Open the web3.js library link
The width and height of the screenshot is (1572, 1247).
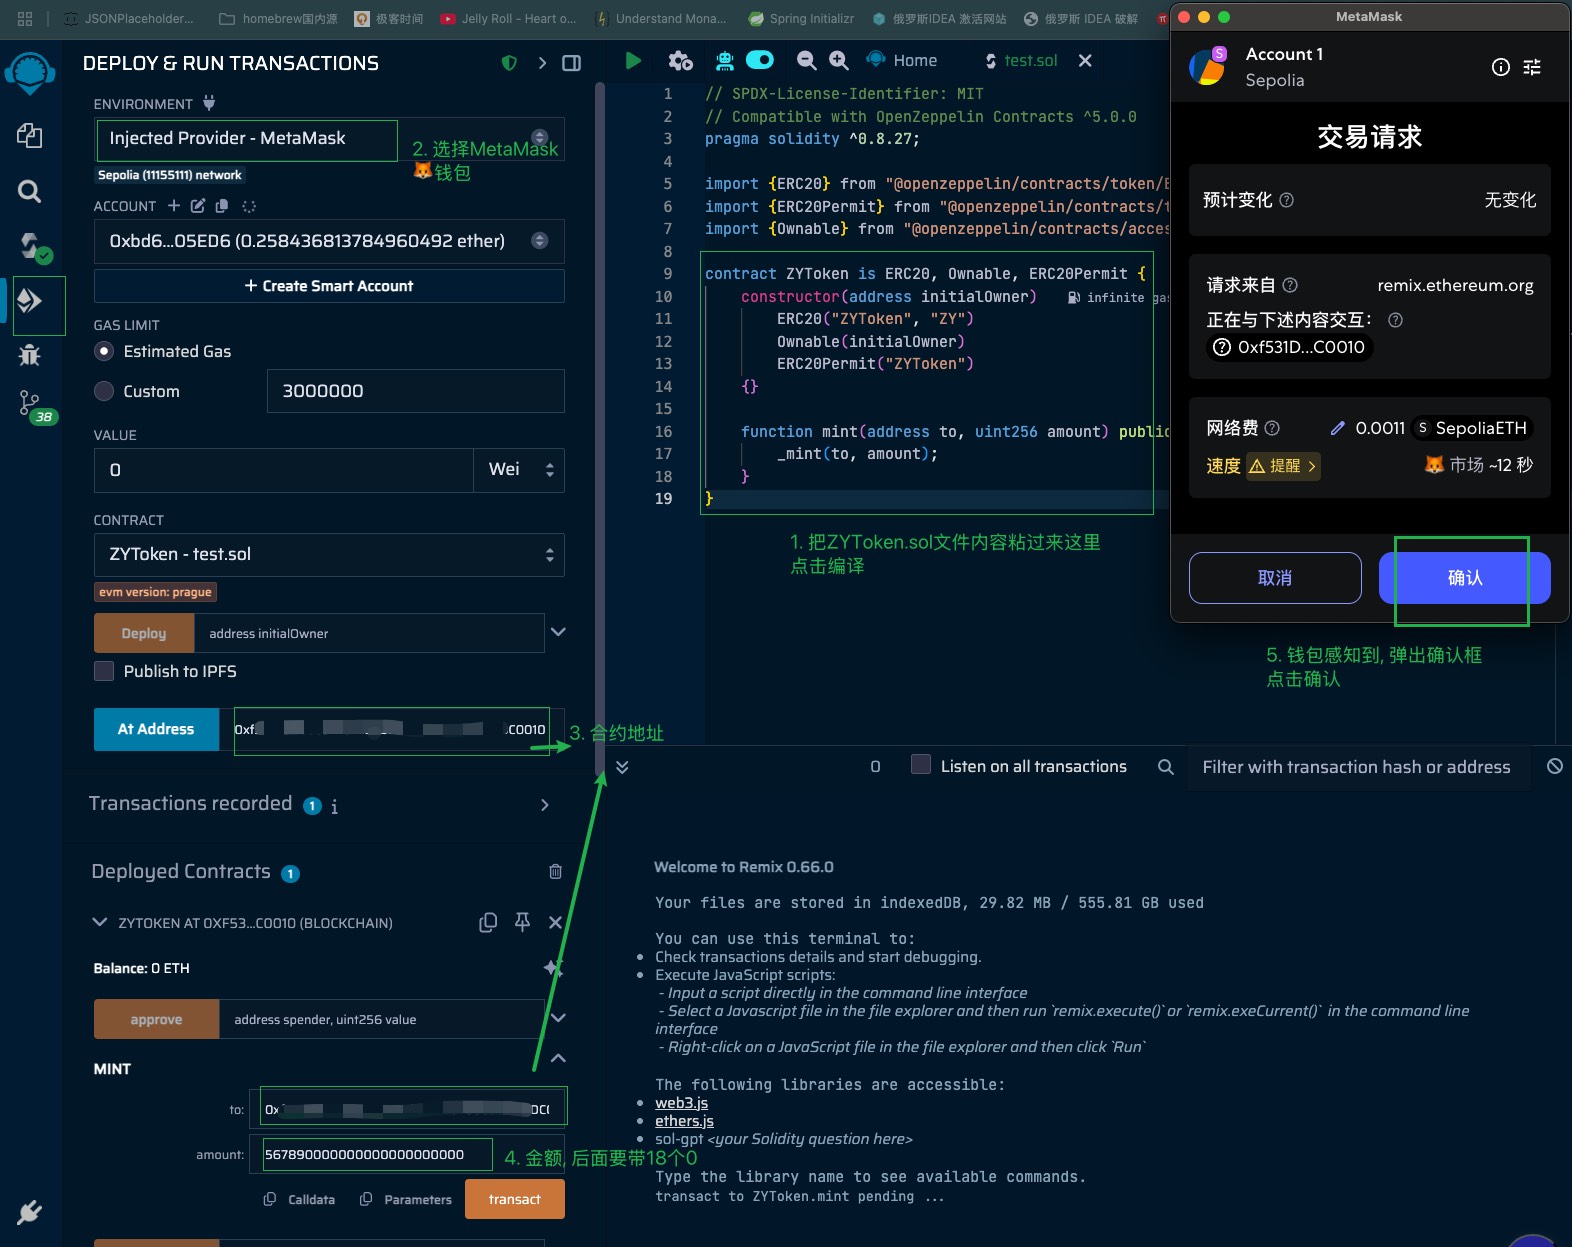(681, 1102)
